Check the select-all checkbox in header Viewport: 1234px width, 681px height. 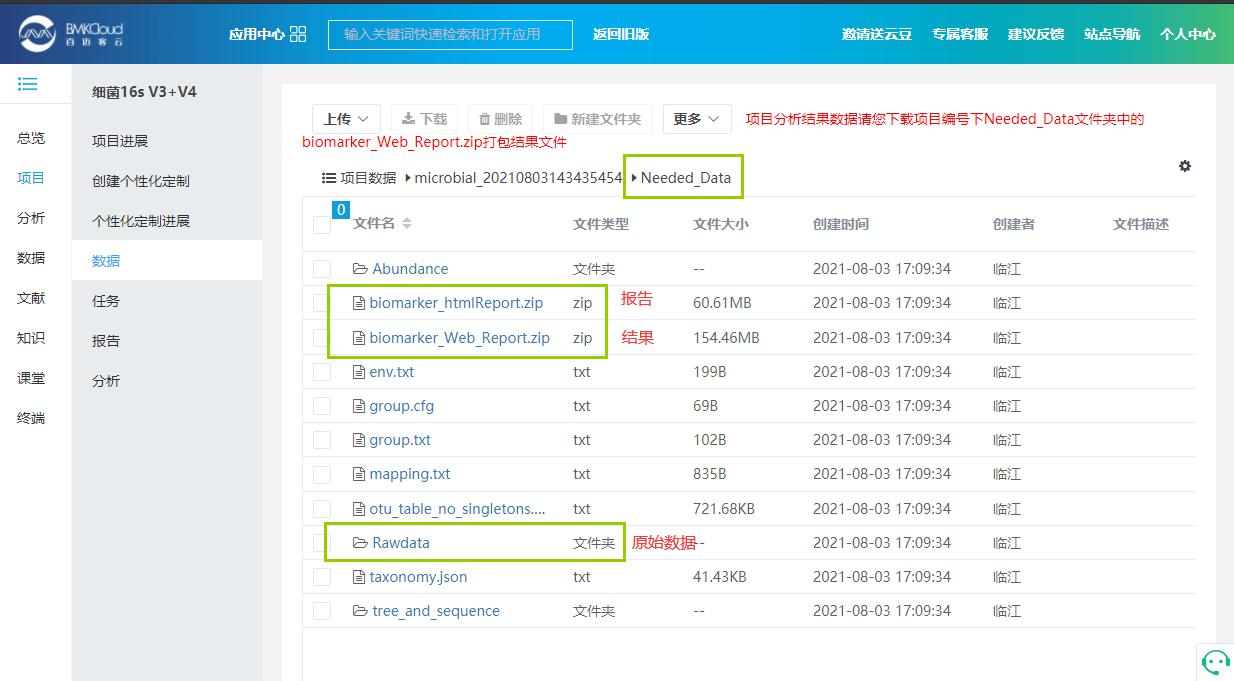[322, 225]
